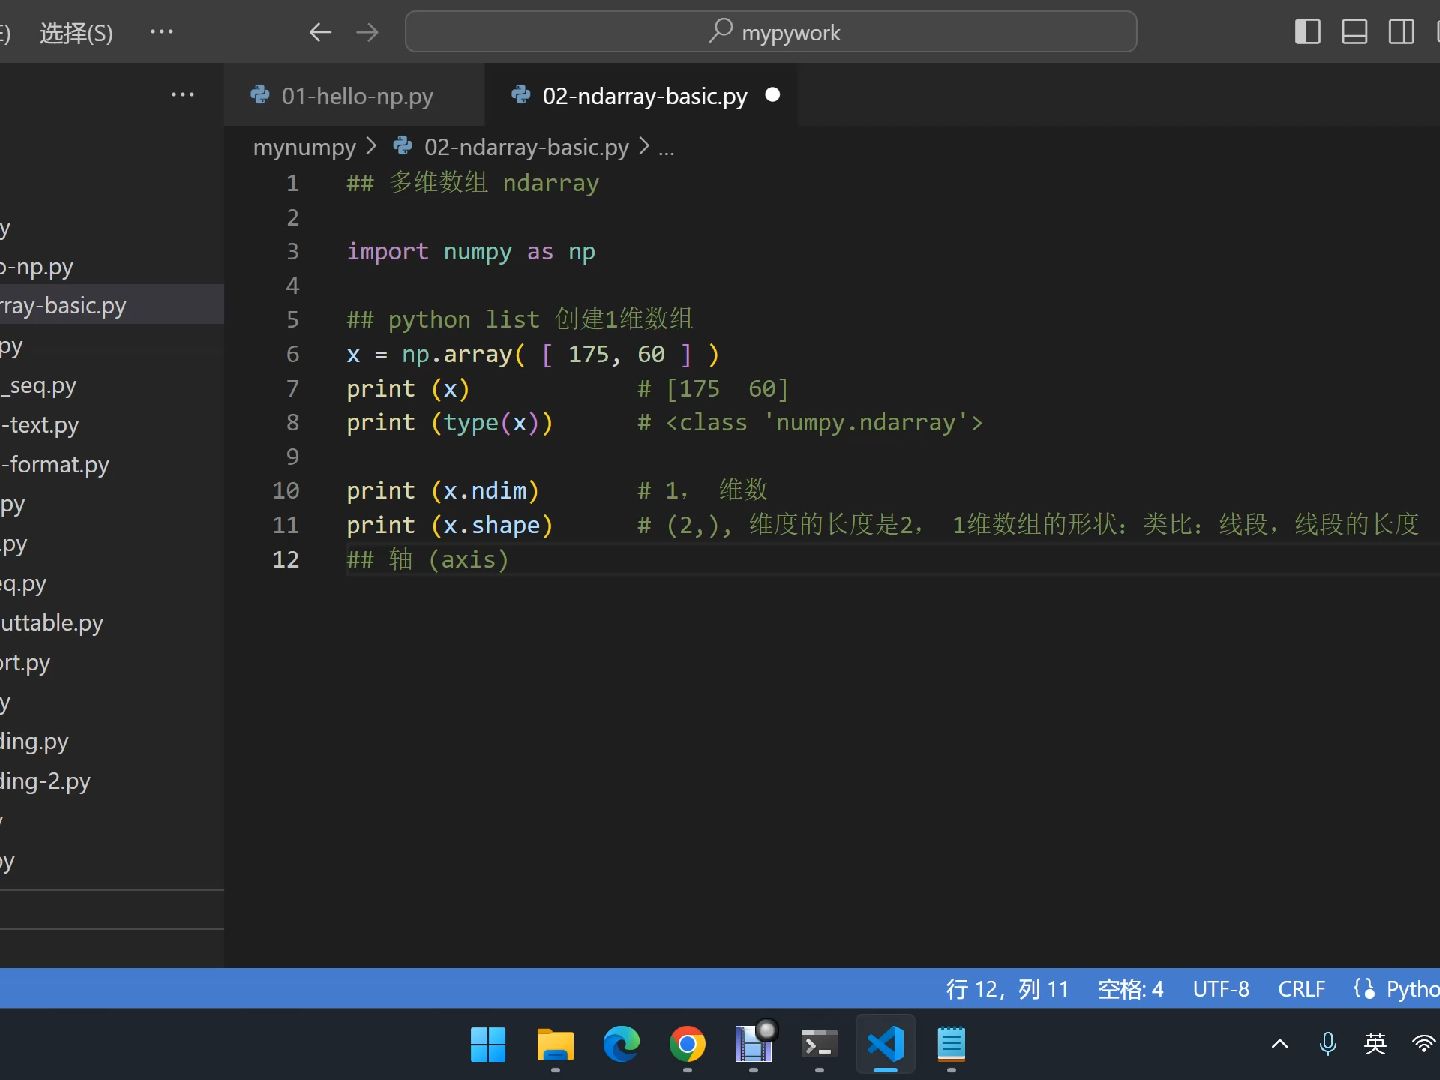Open the Notepad app in taskbar
This screenshot has width=1440, height=1080.
(951, 1045)
